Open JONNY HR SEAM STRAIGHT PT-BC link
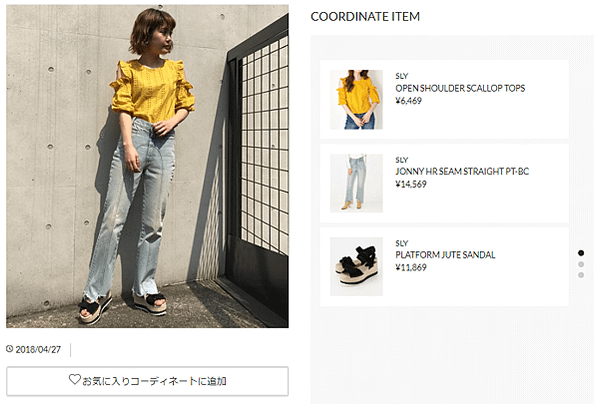 pos(462,171)
